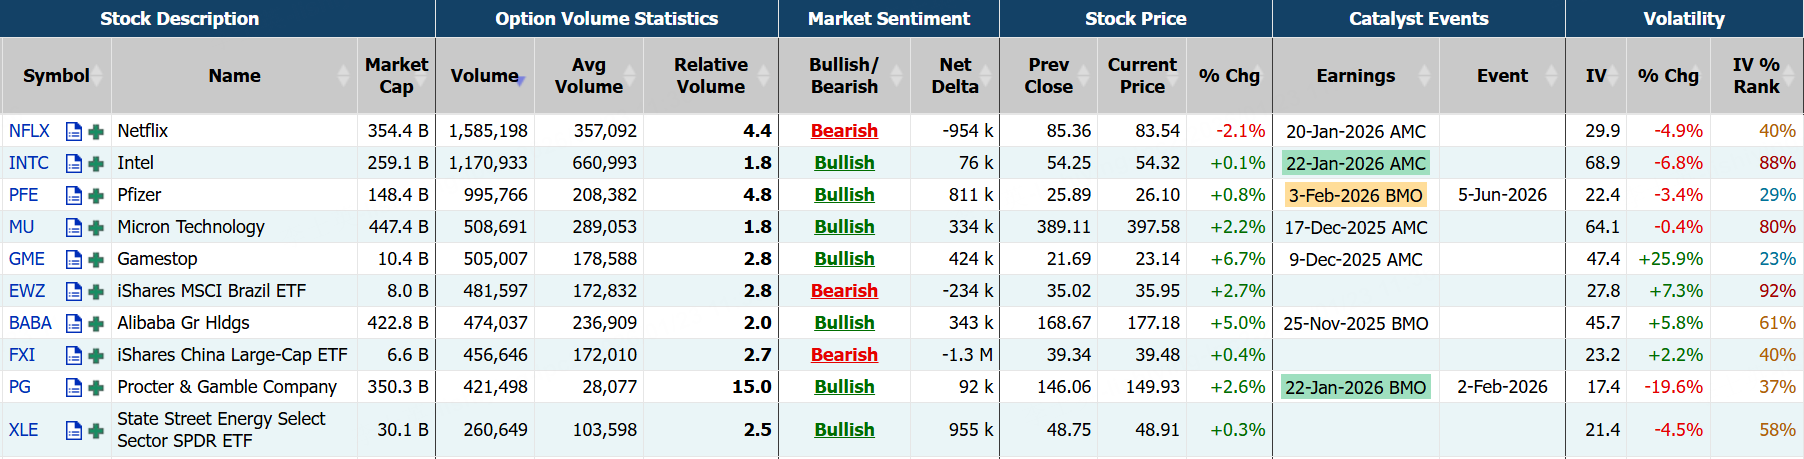Open the document icon next to PG
The height and width of the screenshot is (459, 1804).
[73, 387]
